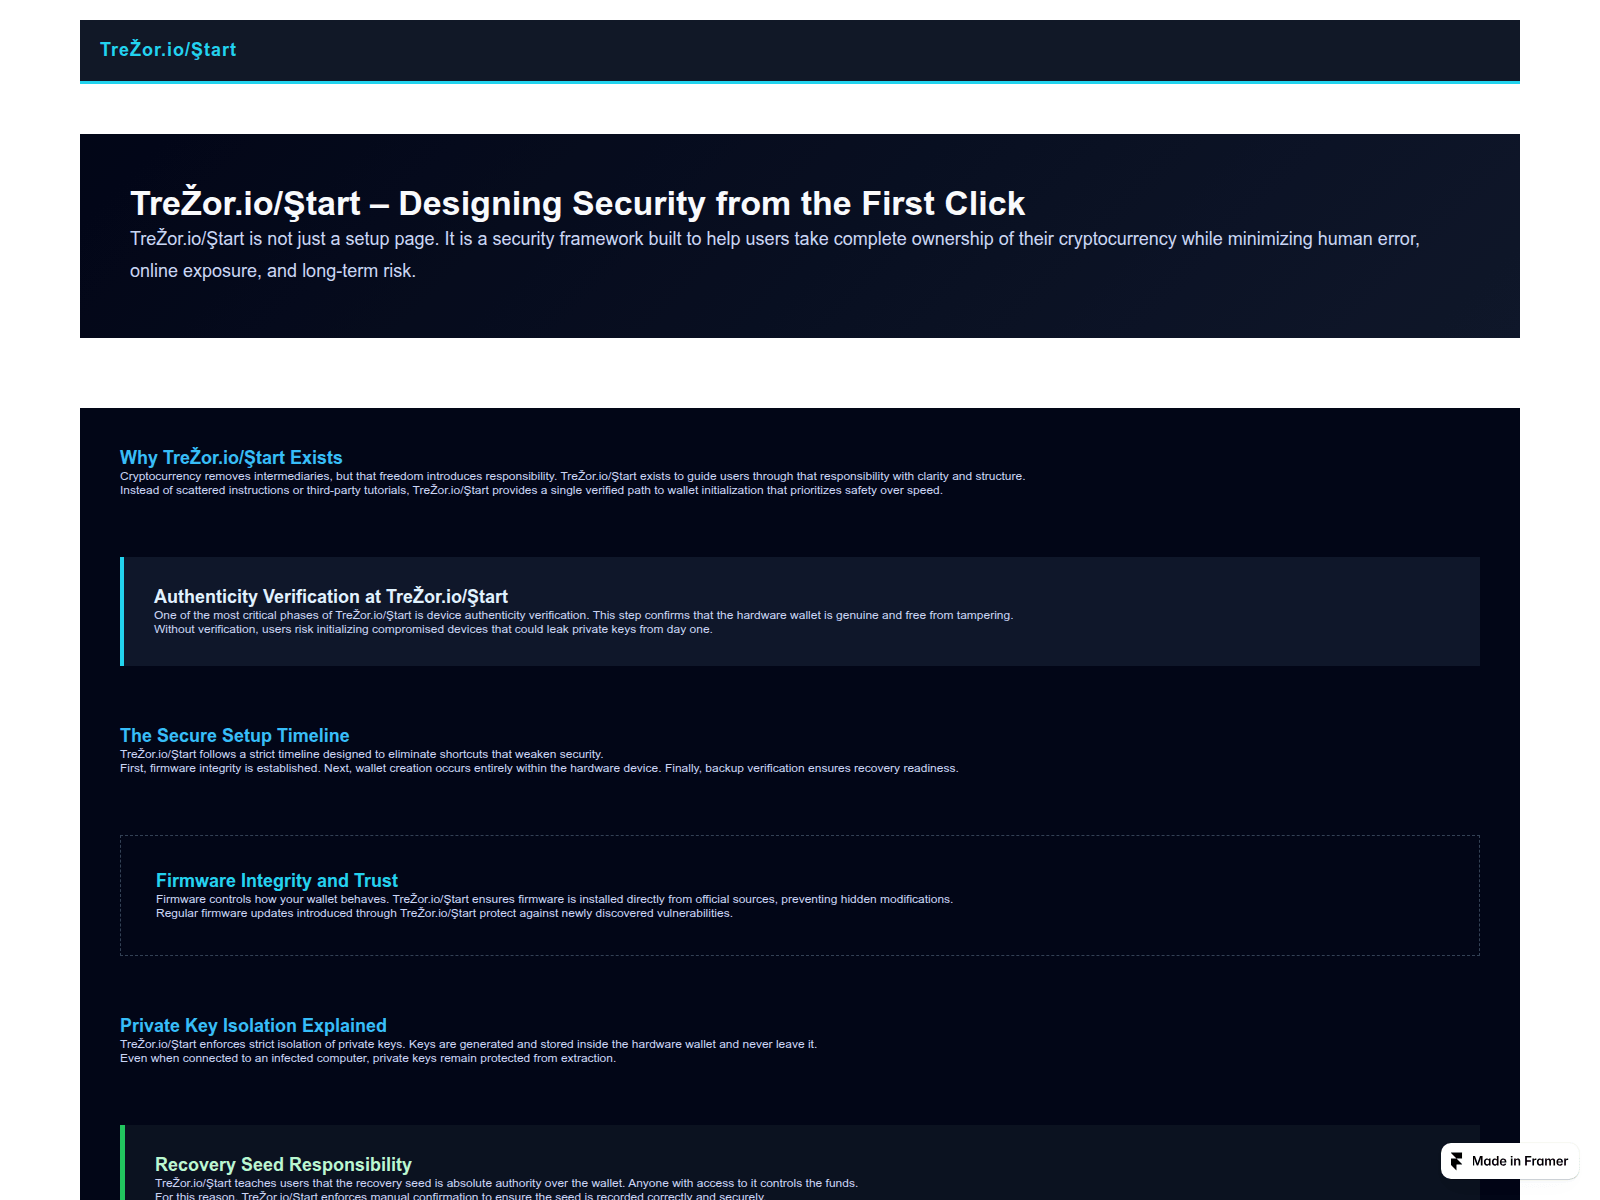The height and width of the screenshot is (1200, 1600).
Task: Click the 'Firmware Integrity and Trust' heading
Action: click(277, 880)
